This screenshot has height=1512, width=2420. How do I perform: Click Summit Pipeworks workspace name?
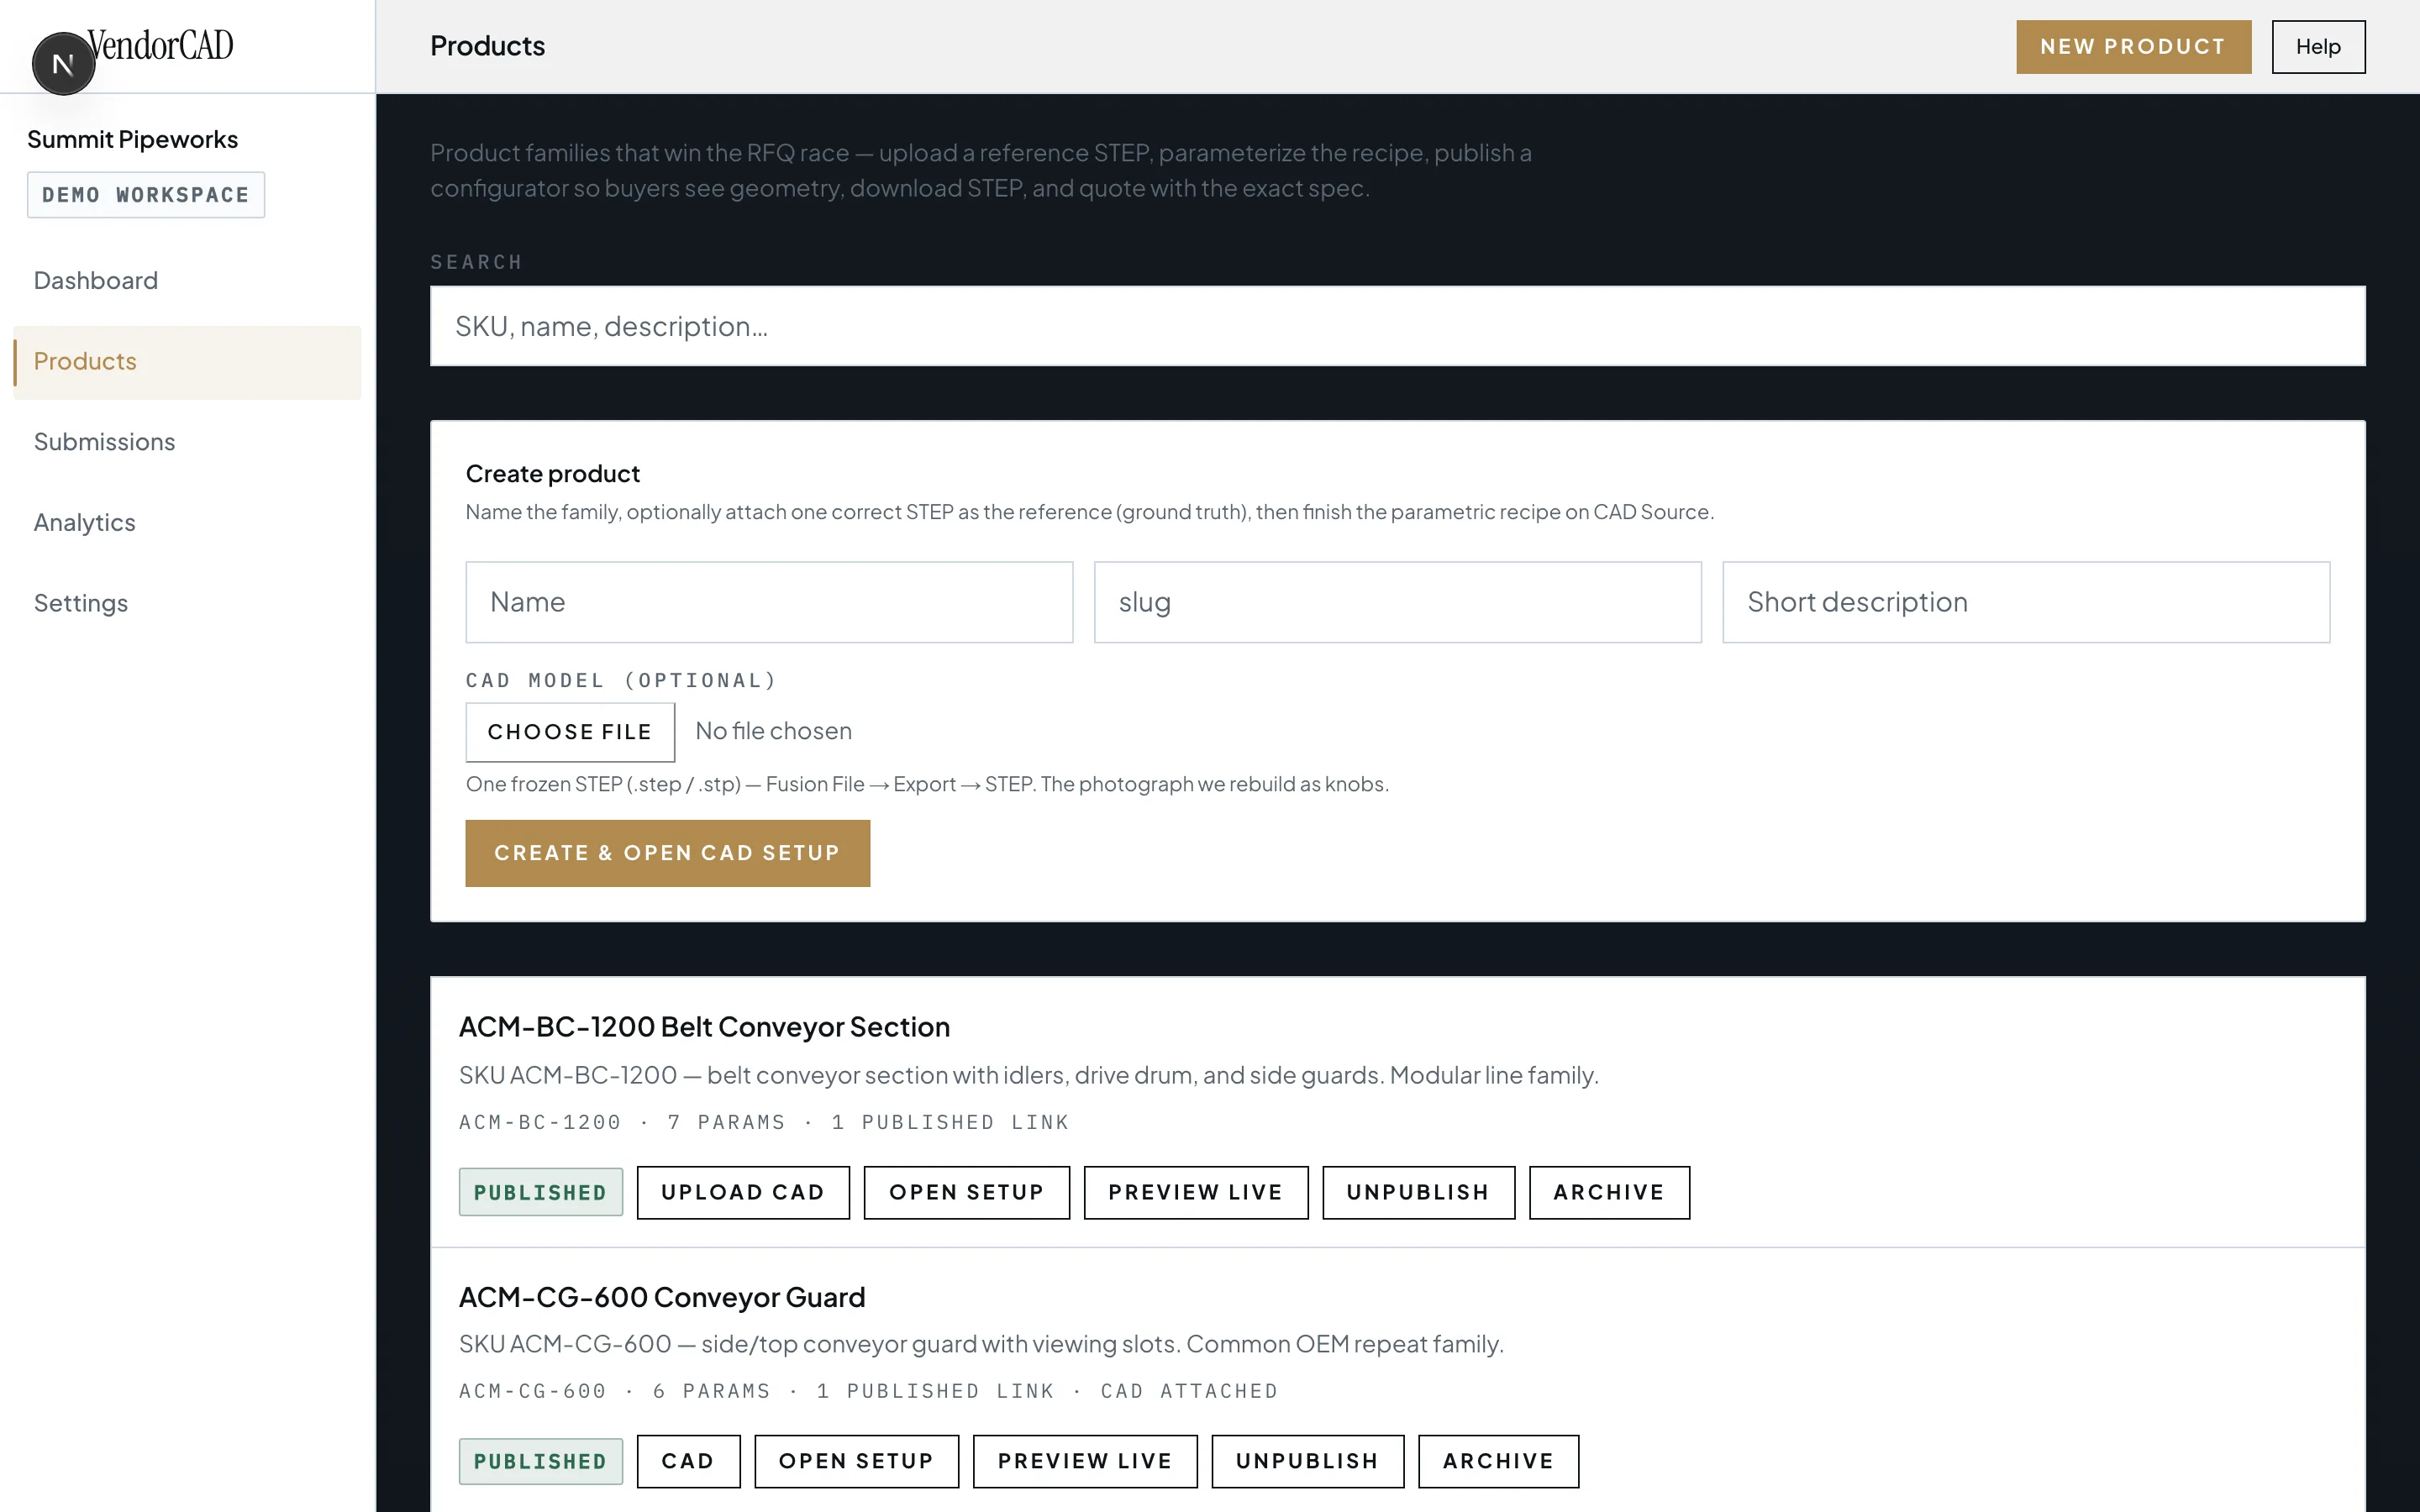(x=132, y=139)
